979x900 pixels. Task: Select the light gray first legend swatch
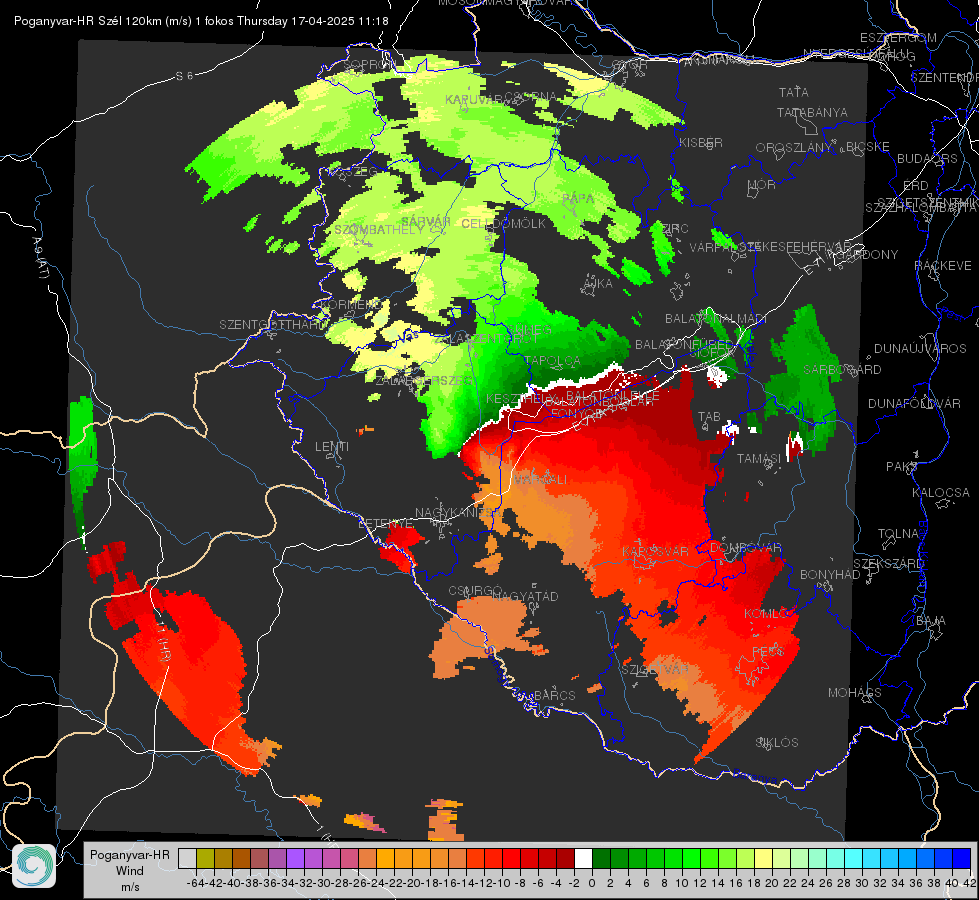click(x=187, y=859)
